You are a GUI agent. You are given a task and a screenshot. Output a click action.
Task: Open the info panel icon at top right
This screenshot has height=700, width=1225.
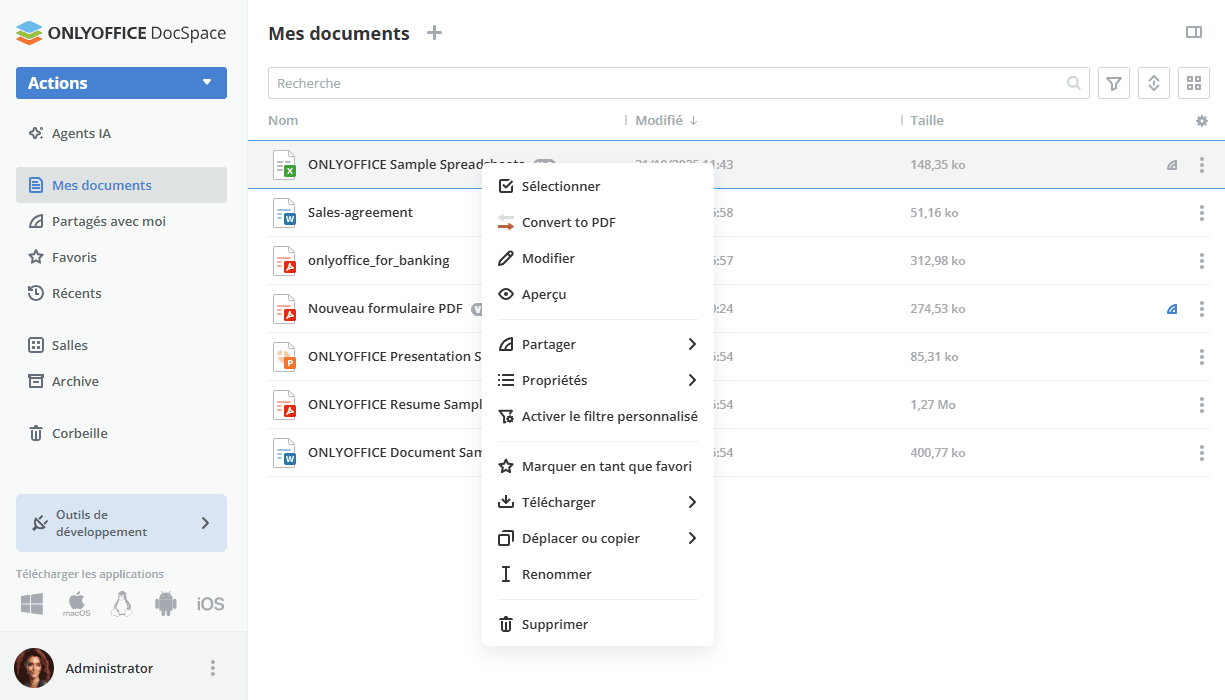[1193, 33]
